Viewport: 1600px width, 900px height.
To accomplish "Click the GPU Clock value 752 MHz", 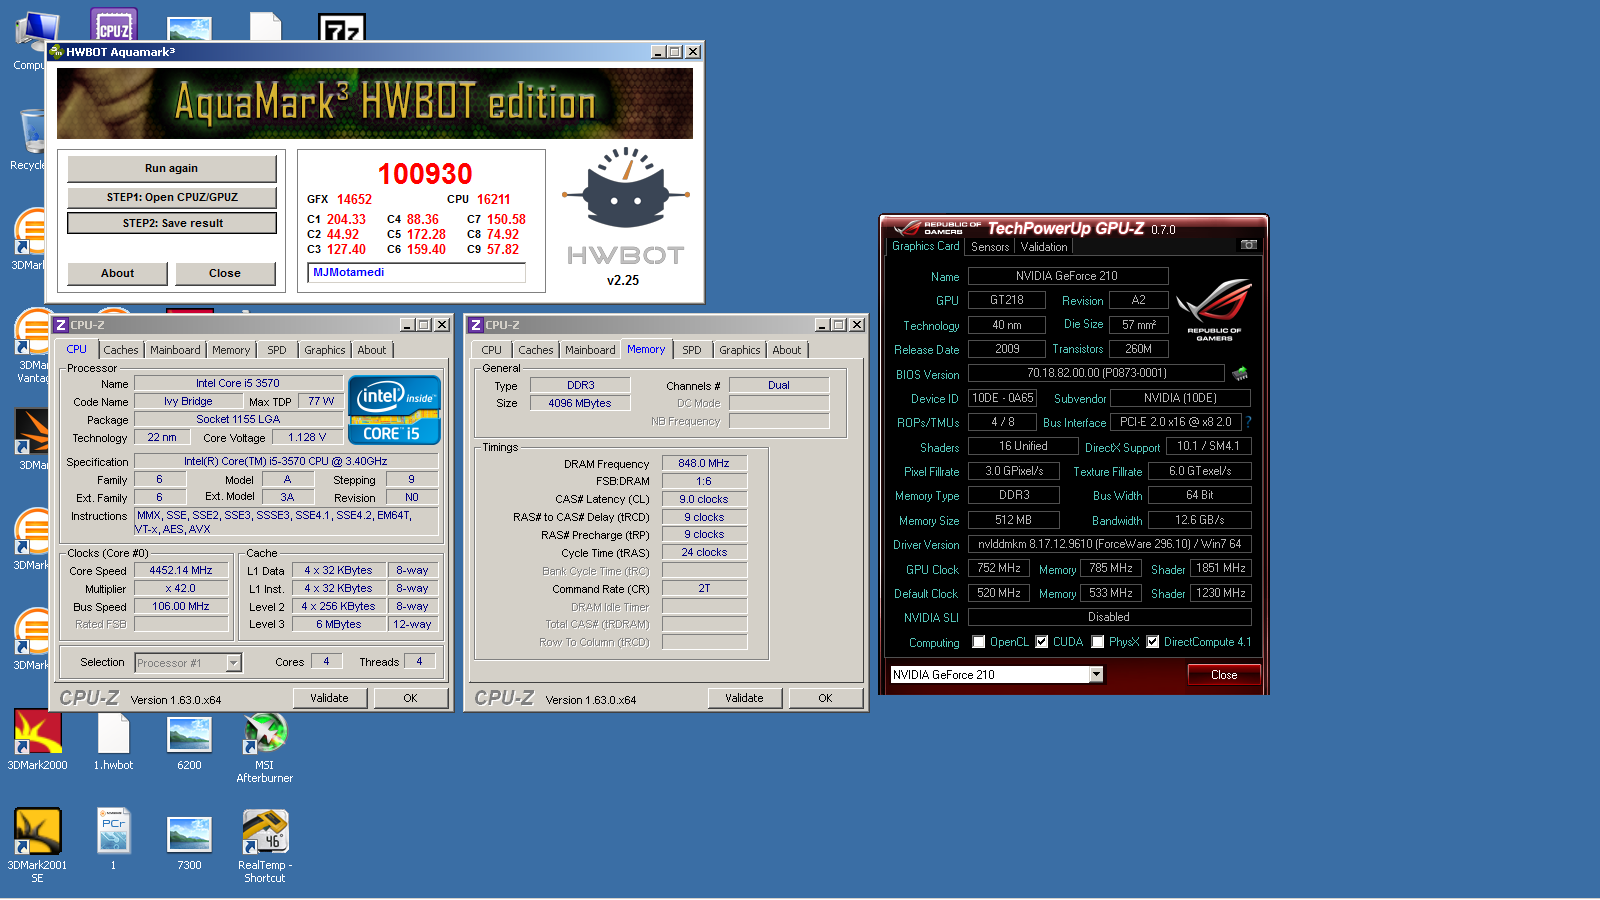I will [x=999, y=568].
